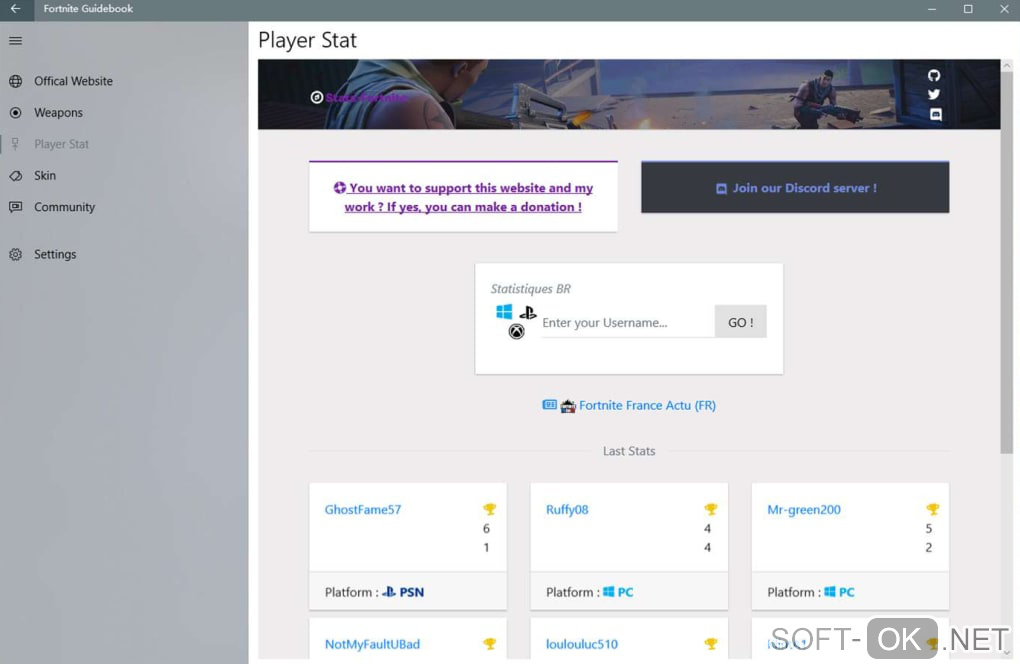Click the Stats Fortnite logo in banner
This screenshot has height=664, width=1020.
pyautogui.click(x=358, y=98)
